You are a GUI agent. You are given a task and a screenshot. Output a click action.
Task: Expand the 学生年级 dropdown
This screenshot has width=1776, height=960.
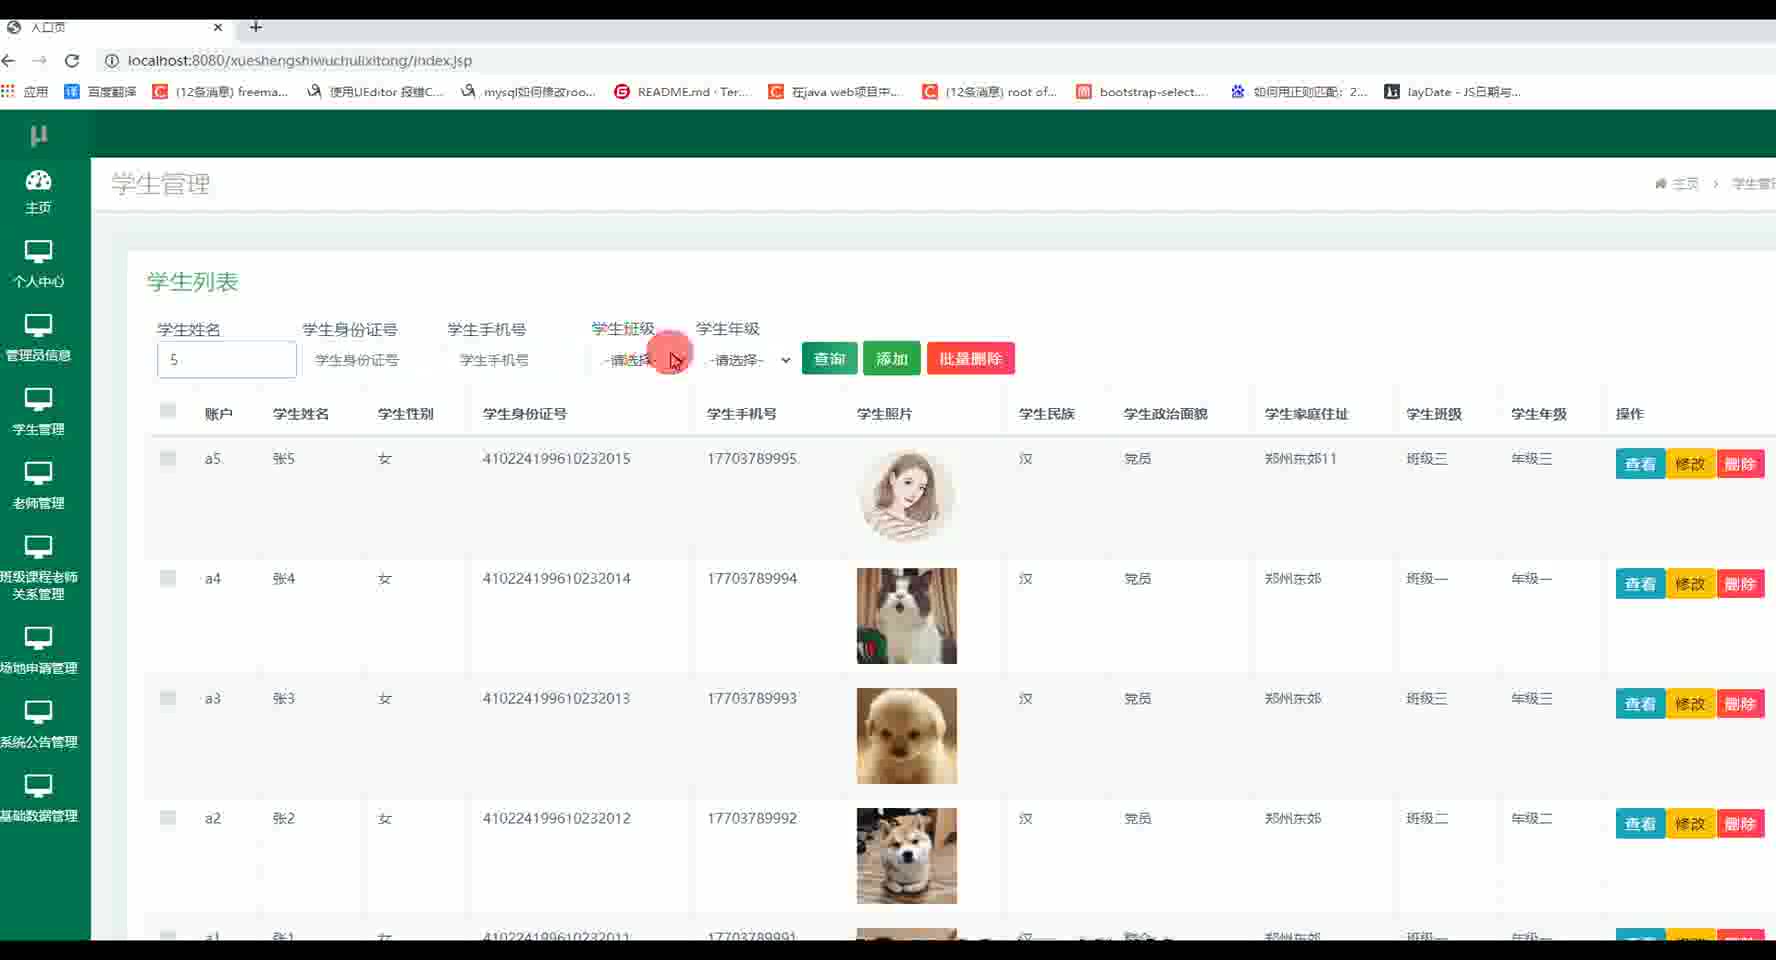747,360
